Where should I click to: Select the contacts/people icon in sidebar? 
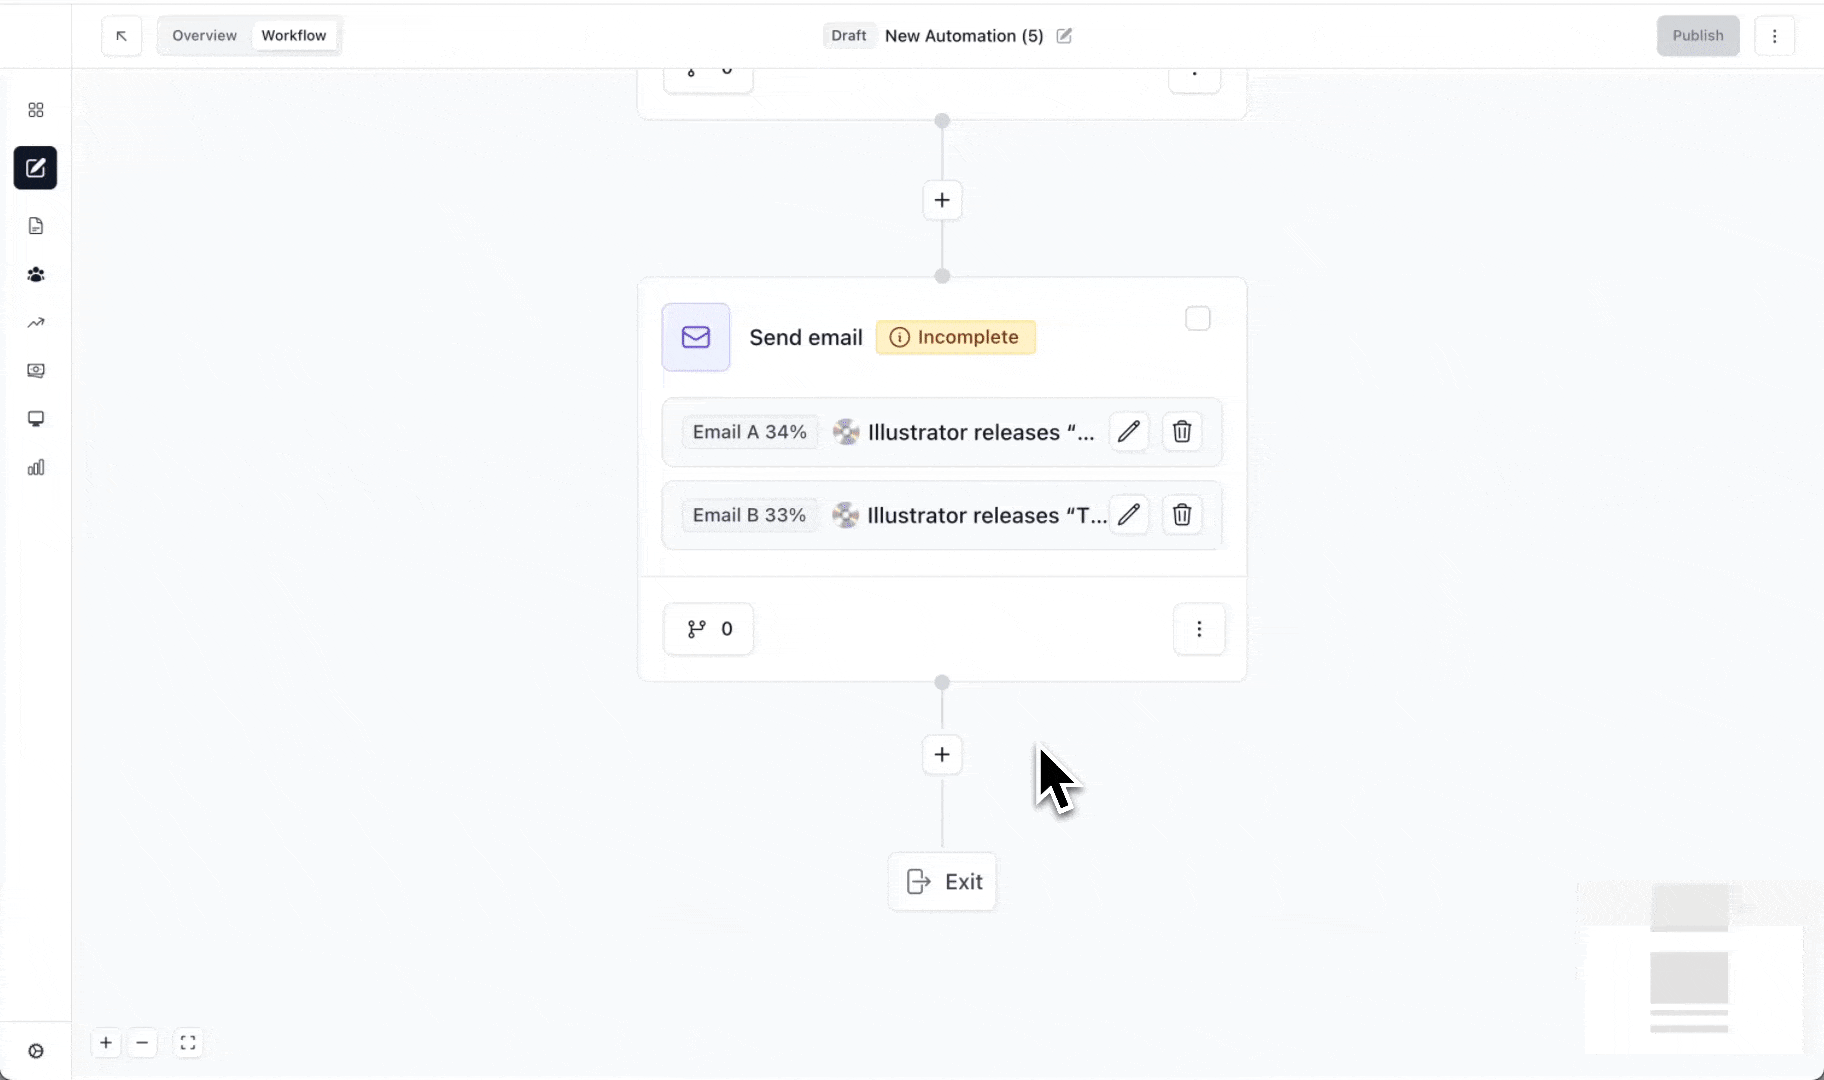click(36, 274)
